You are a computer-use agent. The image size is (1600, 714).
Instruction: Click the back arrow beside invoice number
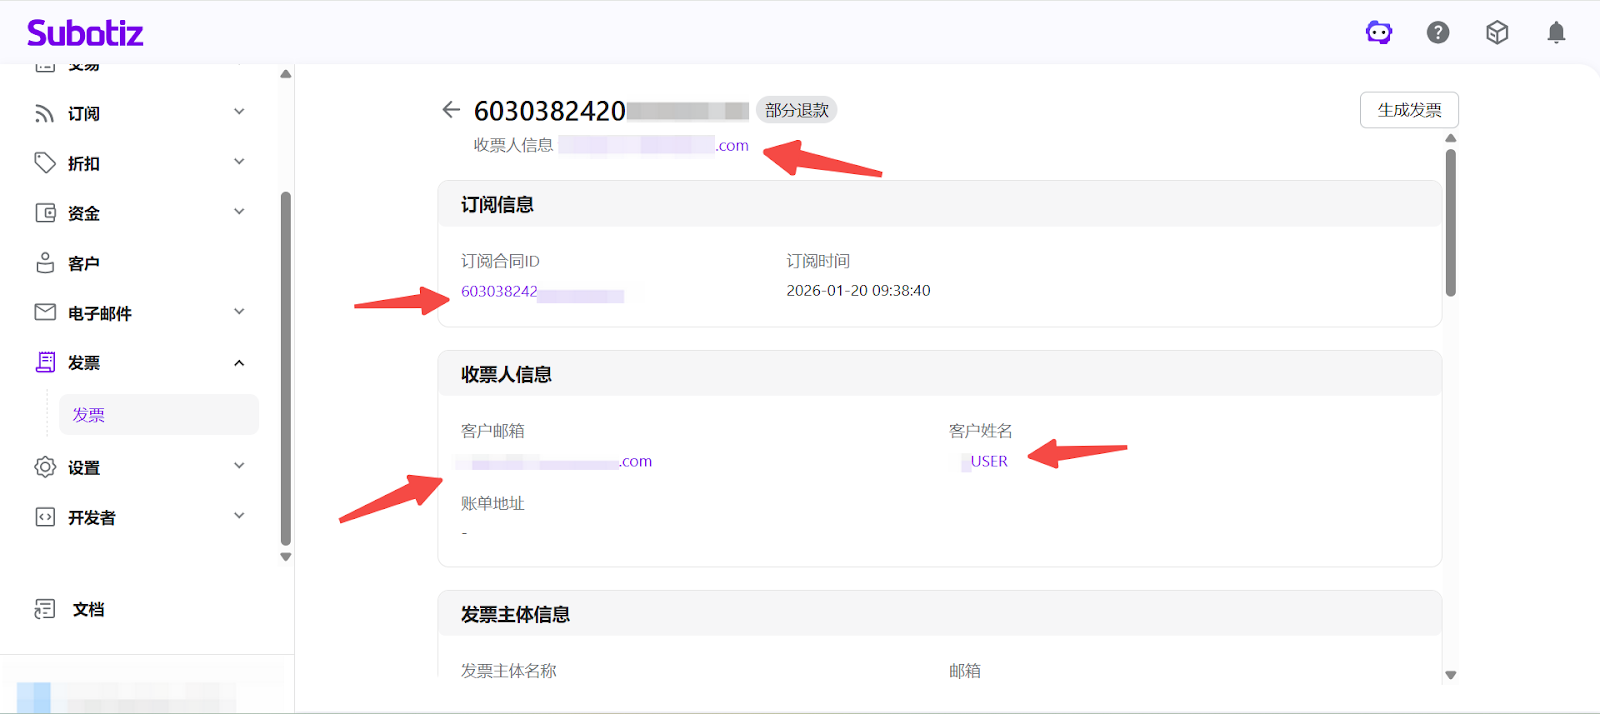(451, 110)
